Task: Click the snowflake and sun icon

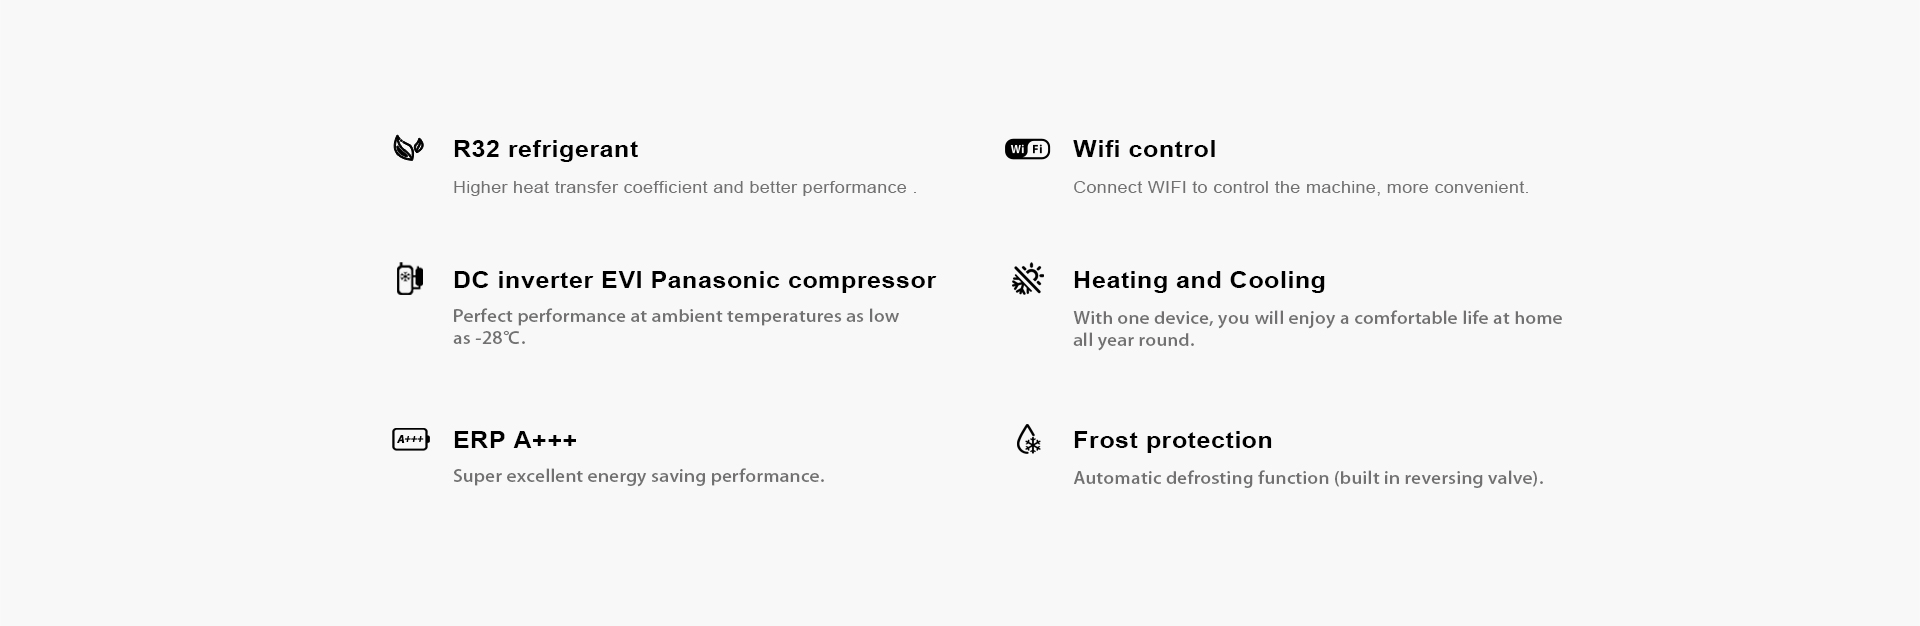Action: coord(1027,279)
